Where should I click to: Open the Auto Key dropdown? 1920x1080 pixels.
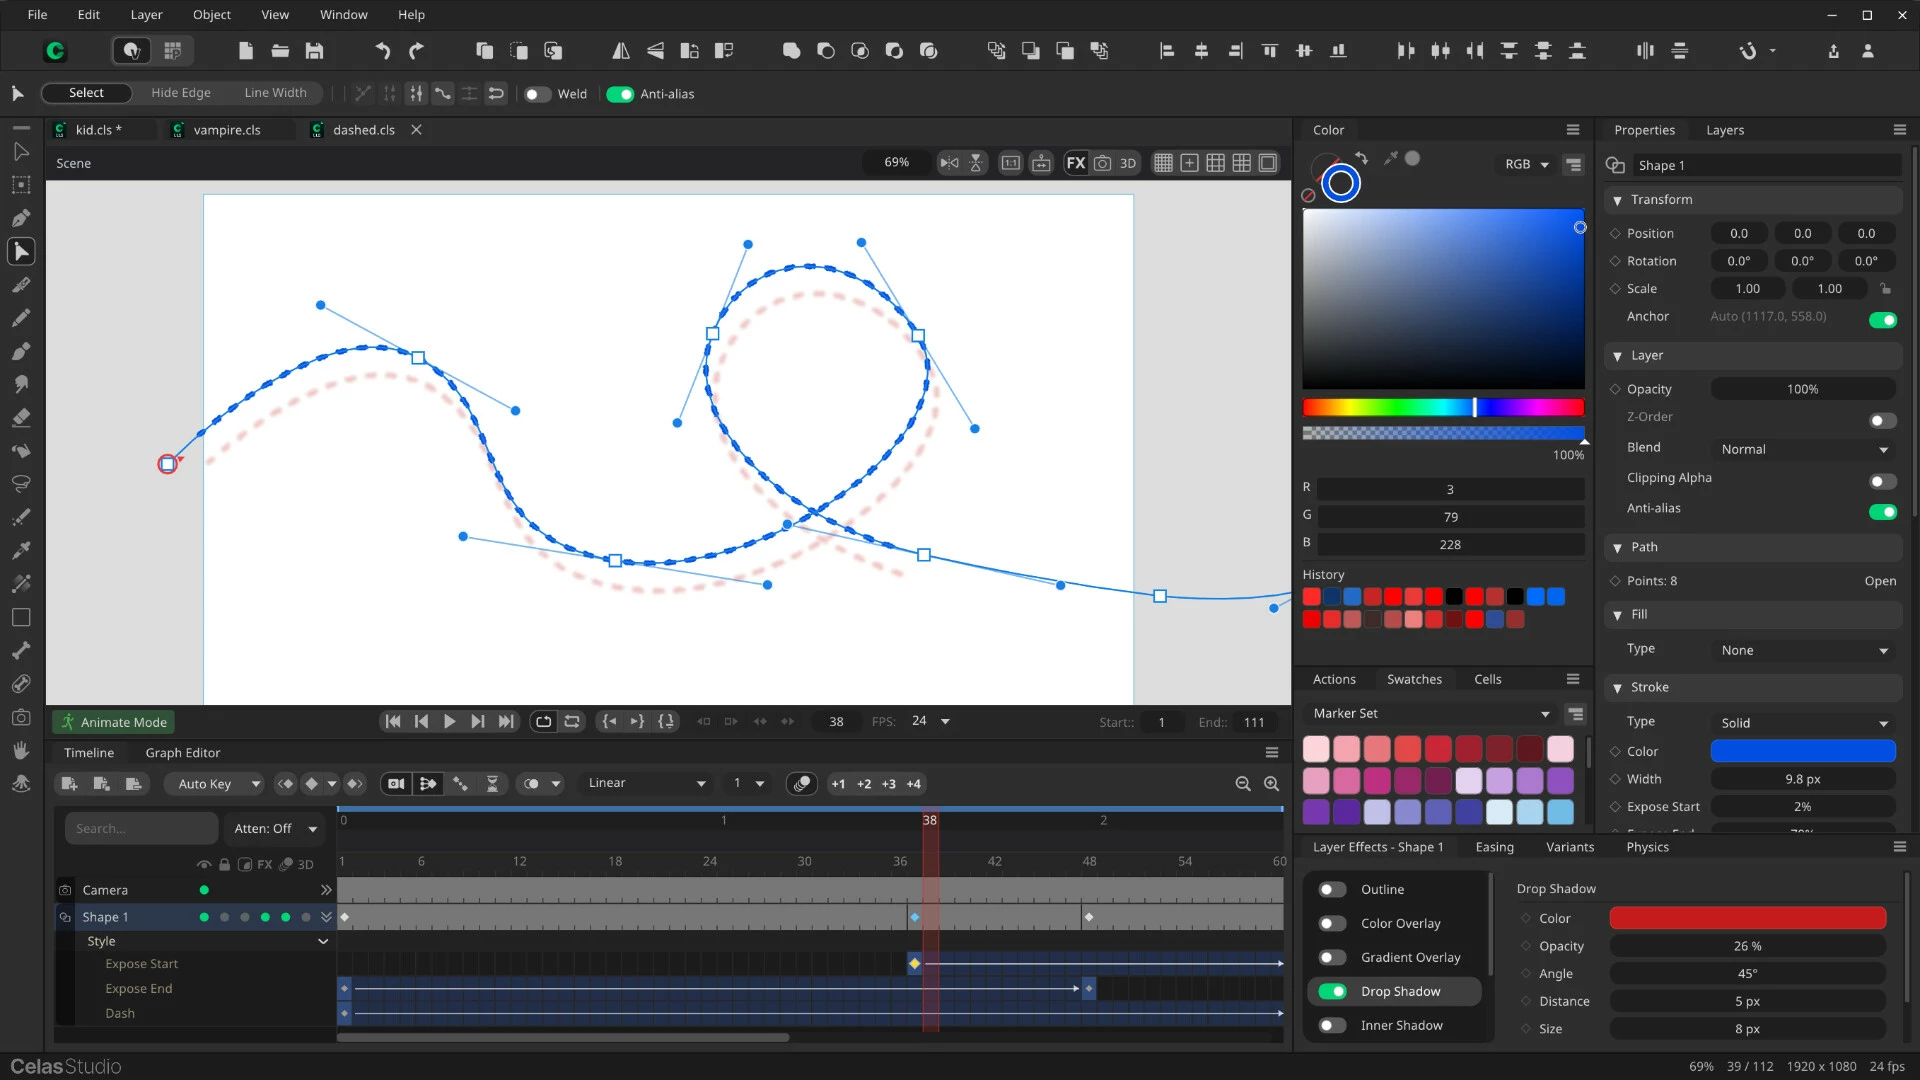214,784
